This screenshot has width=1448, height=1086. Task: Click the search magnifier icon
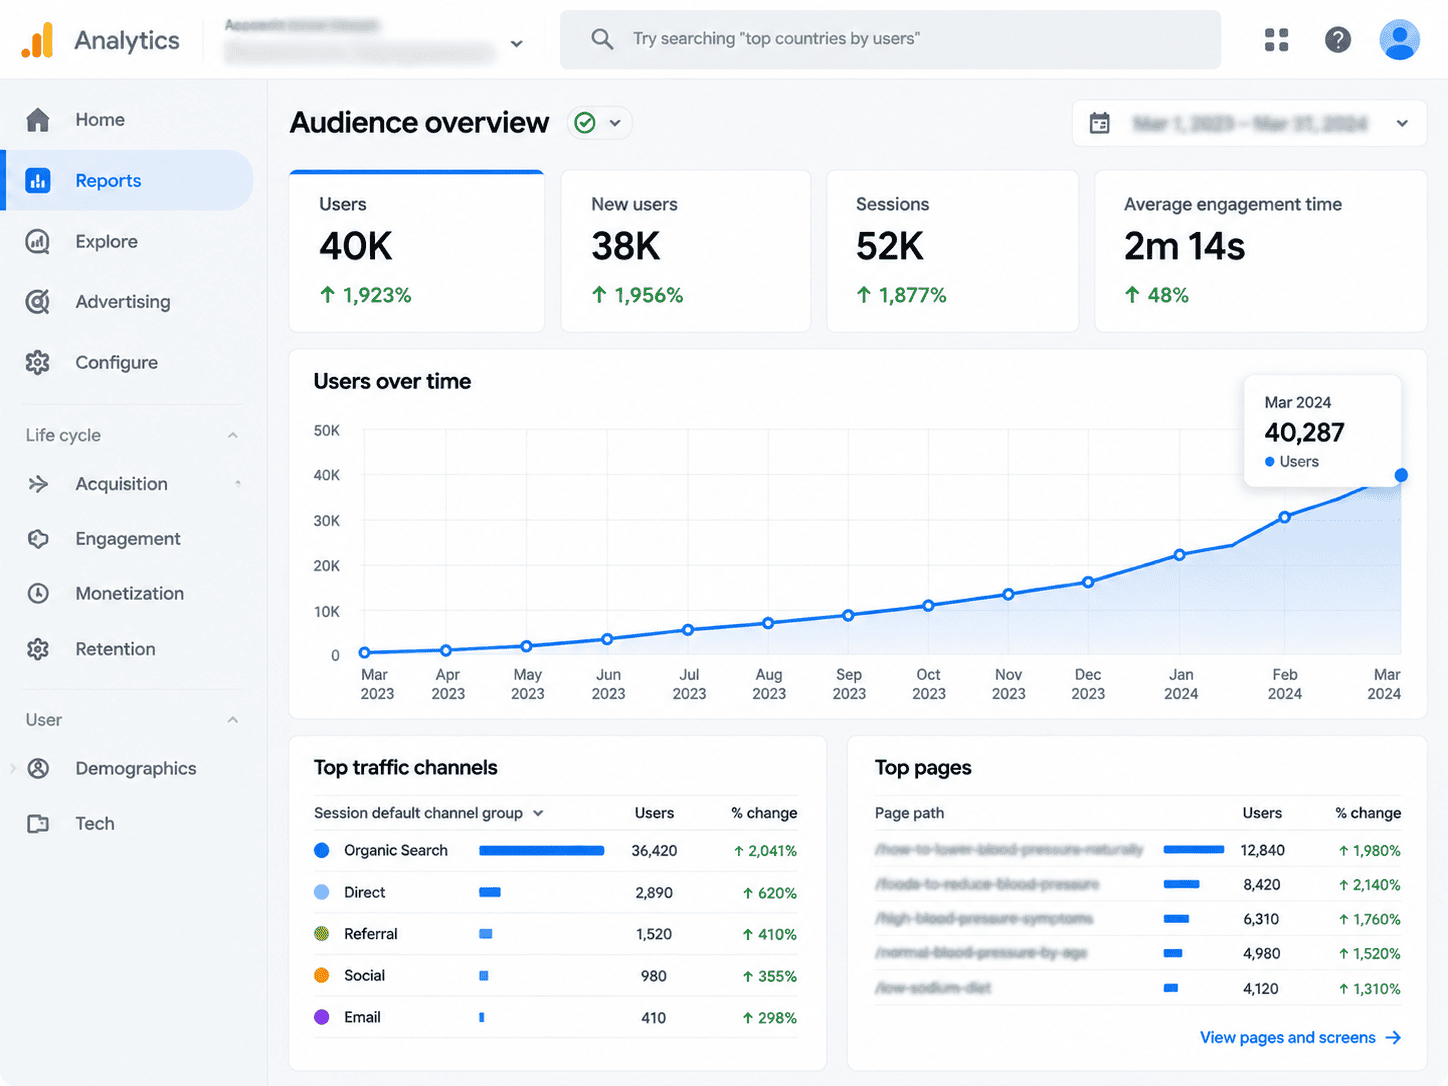602,39
